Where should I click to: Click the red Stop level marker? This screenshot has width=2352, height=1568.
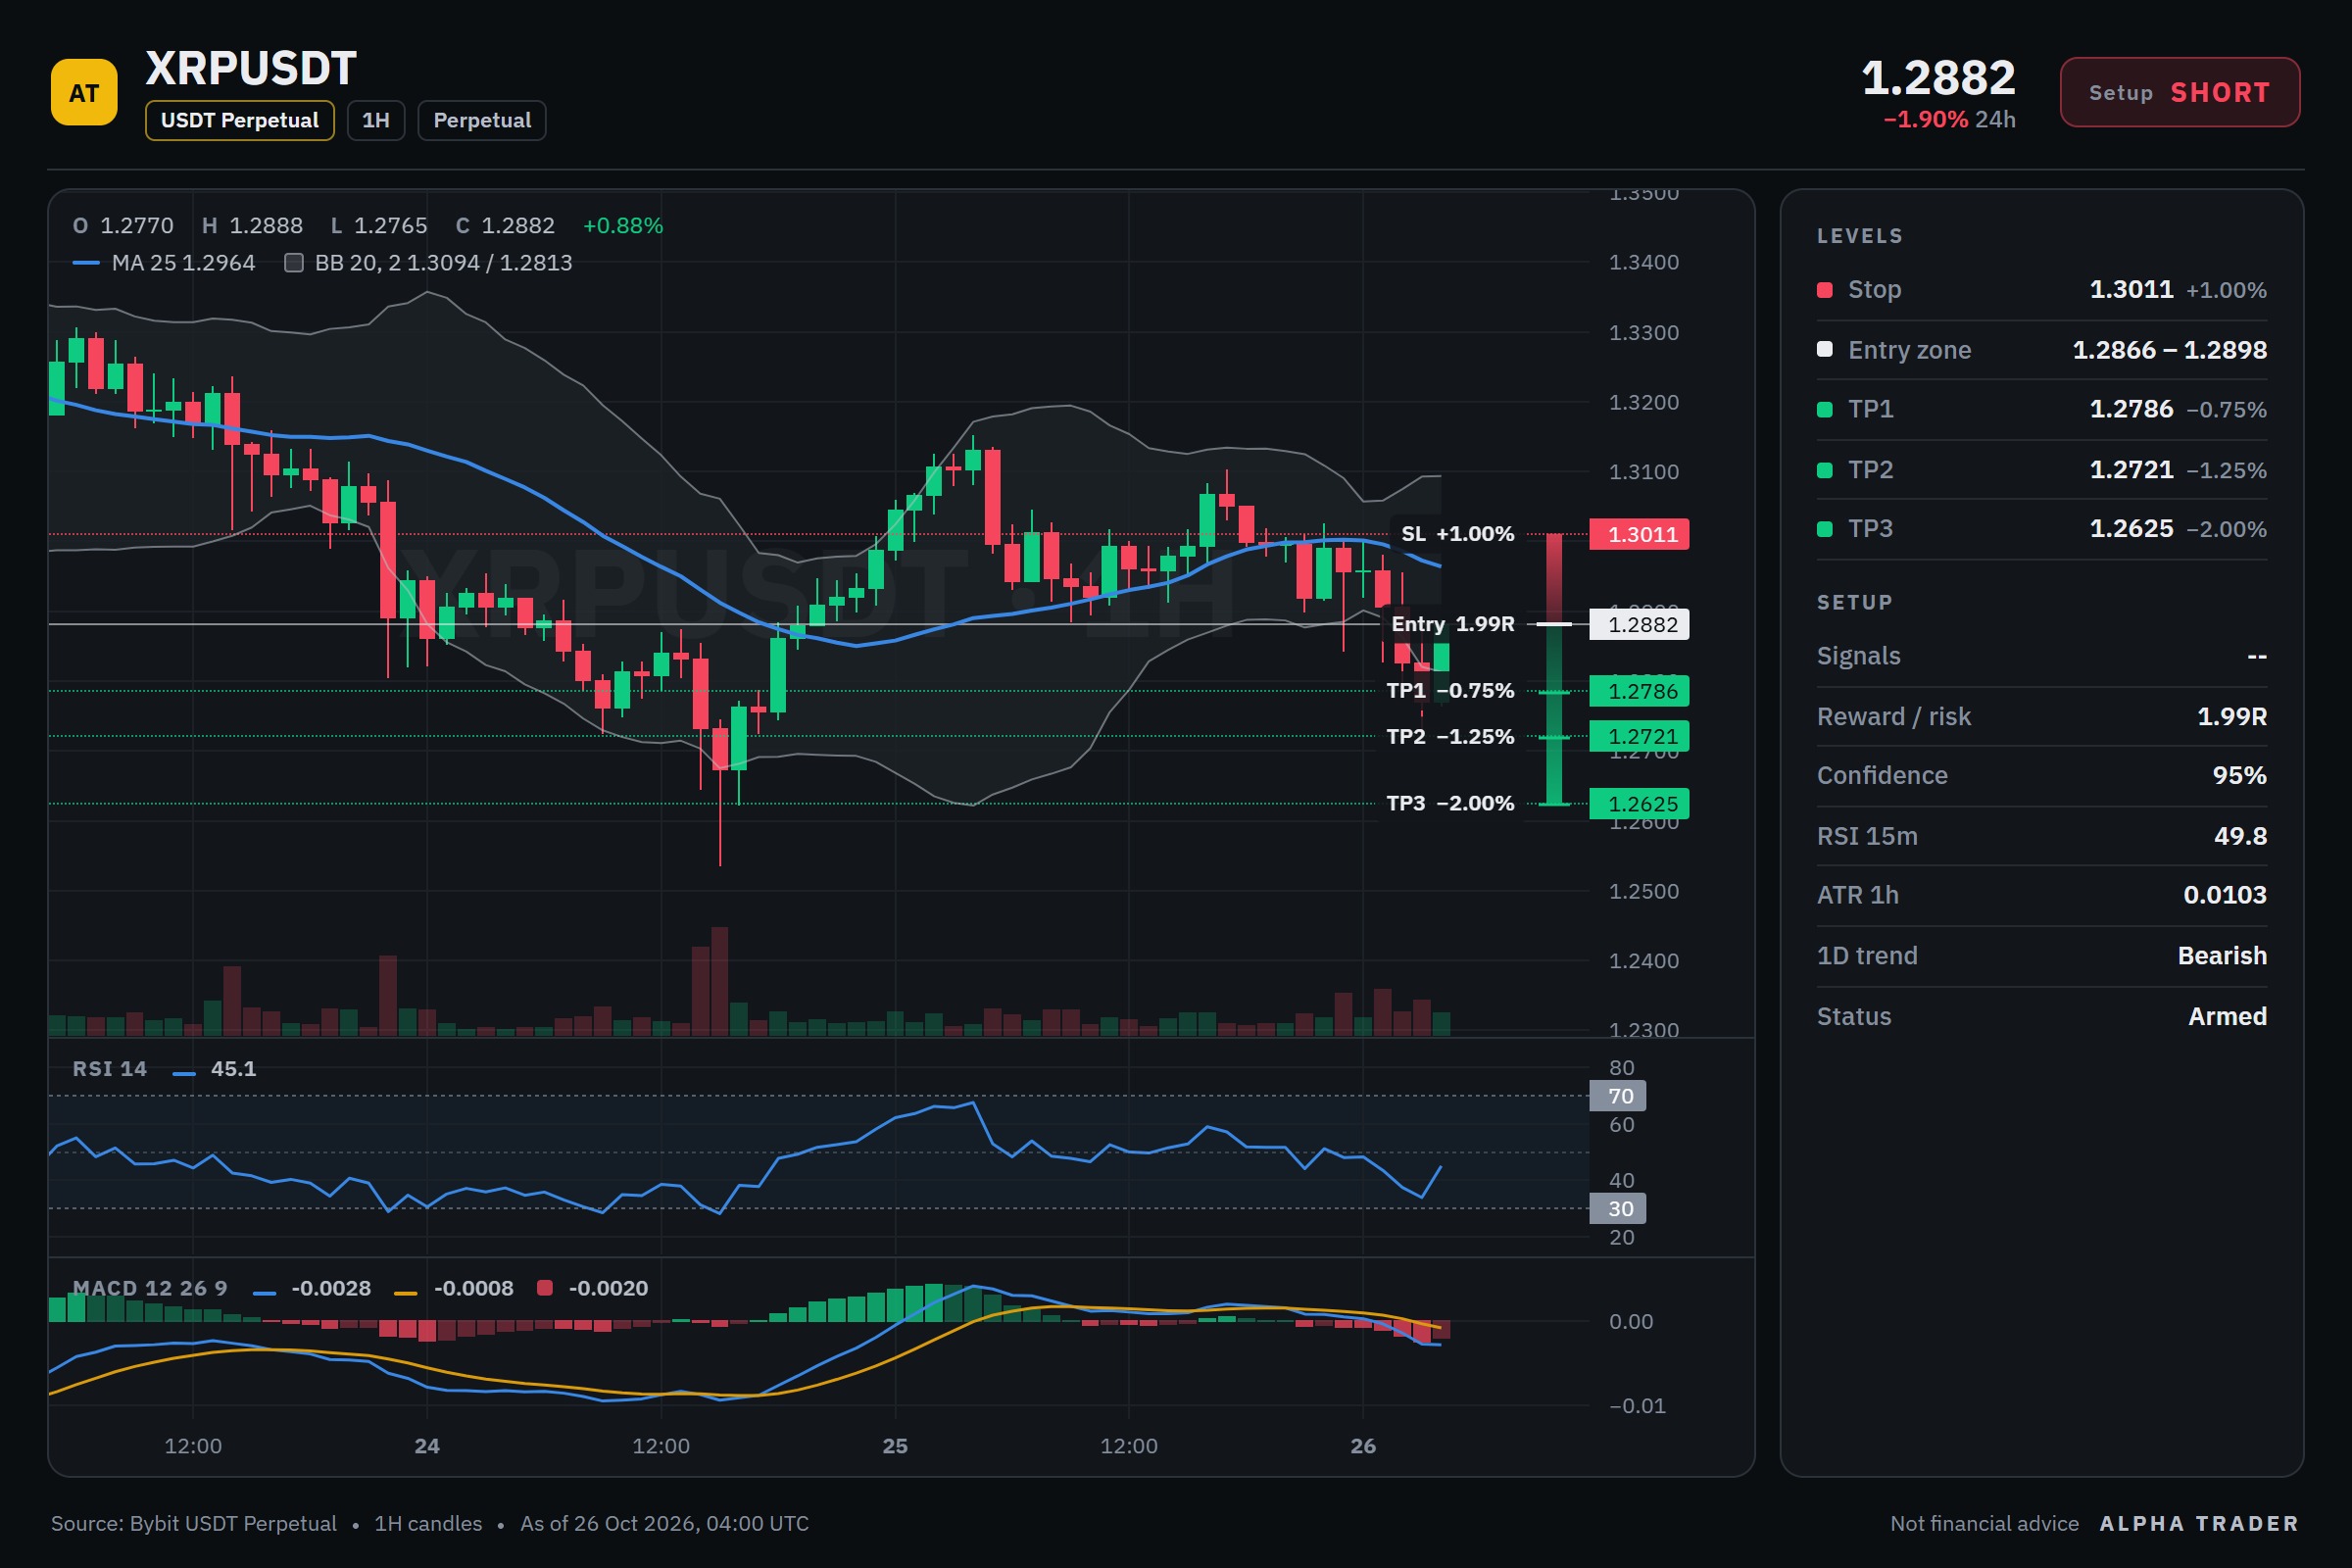click(x=1824, y=290)
